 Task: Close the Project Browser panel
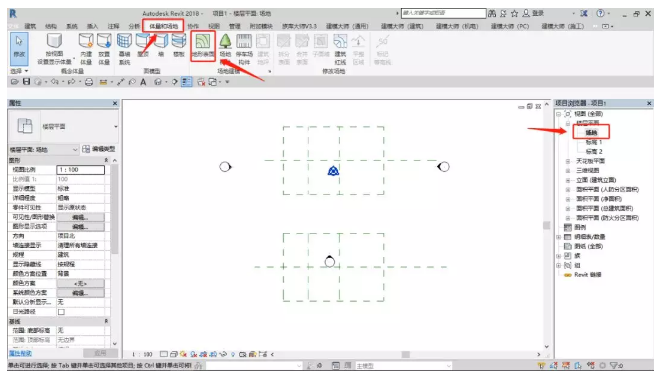649,103
